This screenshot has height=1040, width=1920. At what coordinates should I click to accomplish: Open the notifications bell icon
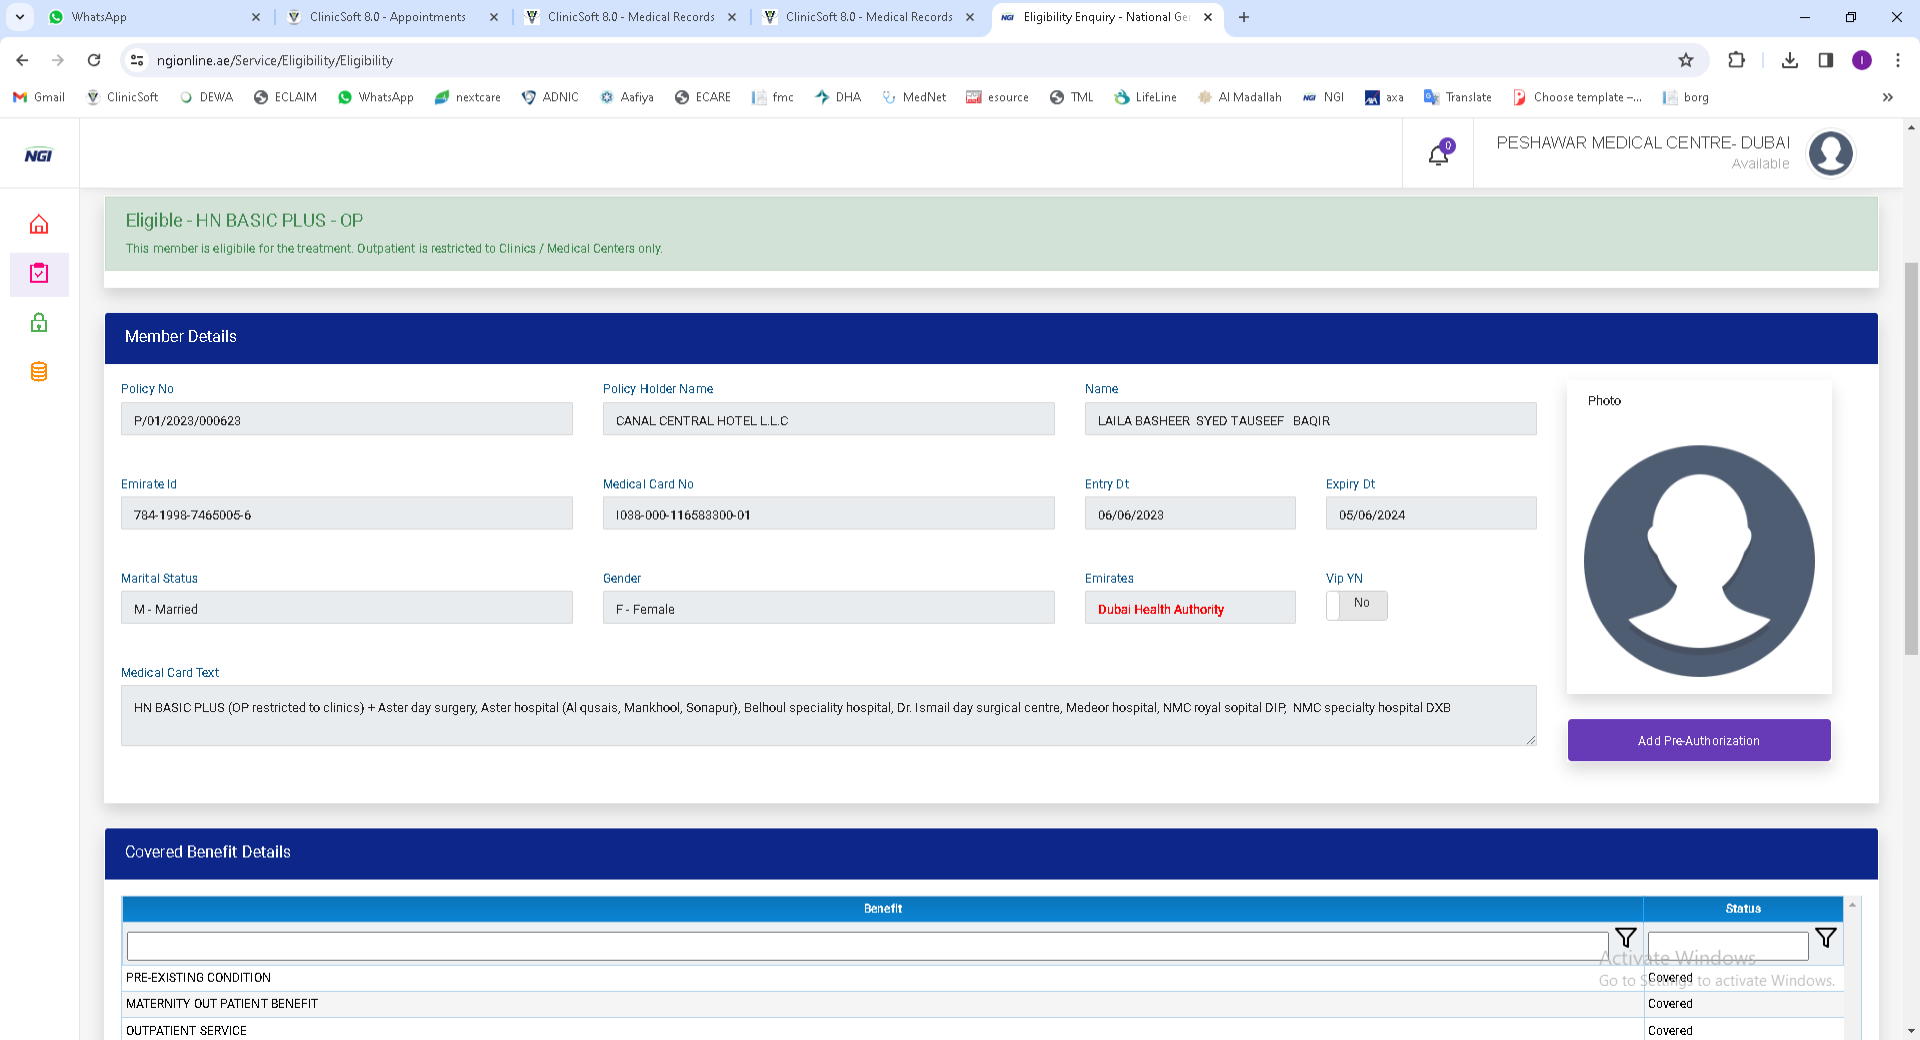coord(1438,154)
